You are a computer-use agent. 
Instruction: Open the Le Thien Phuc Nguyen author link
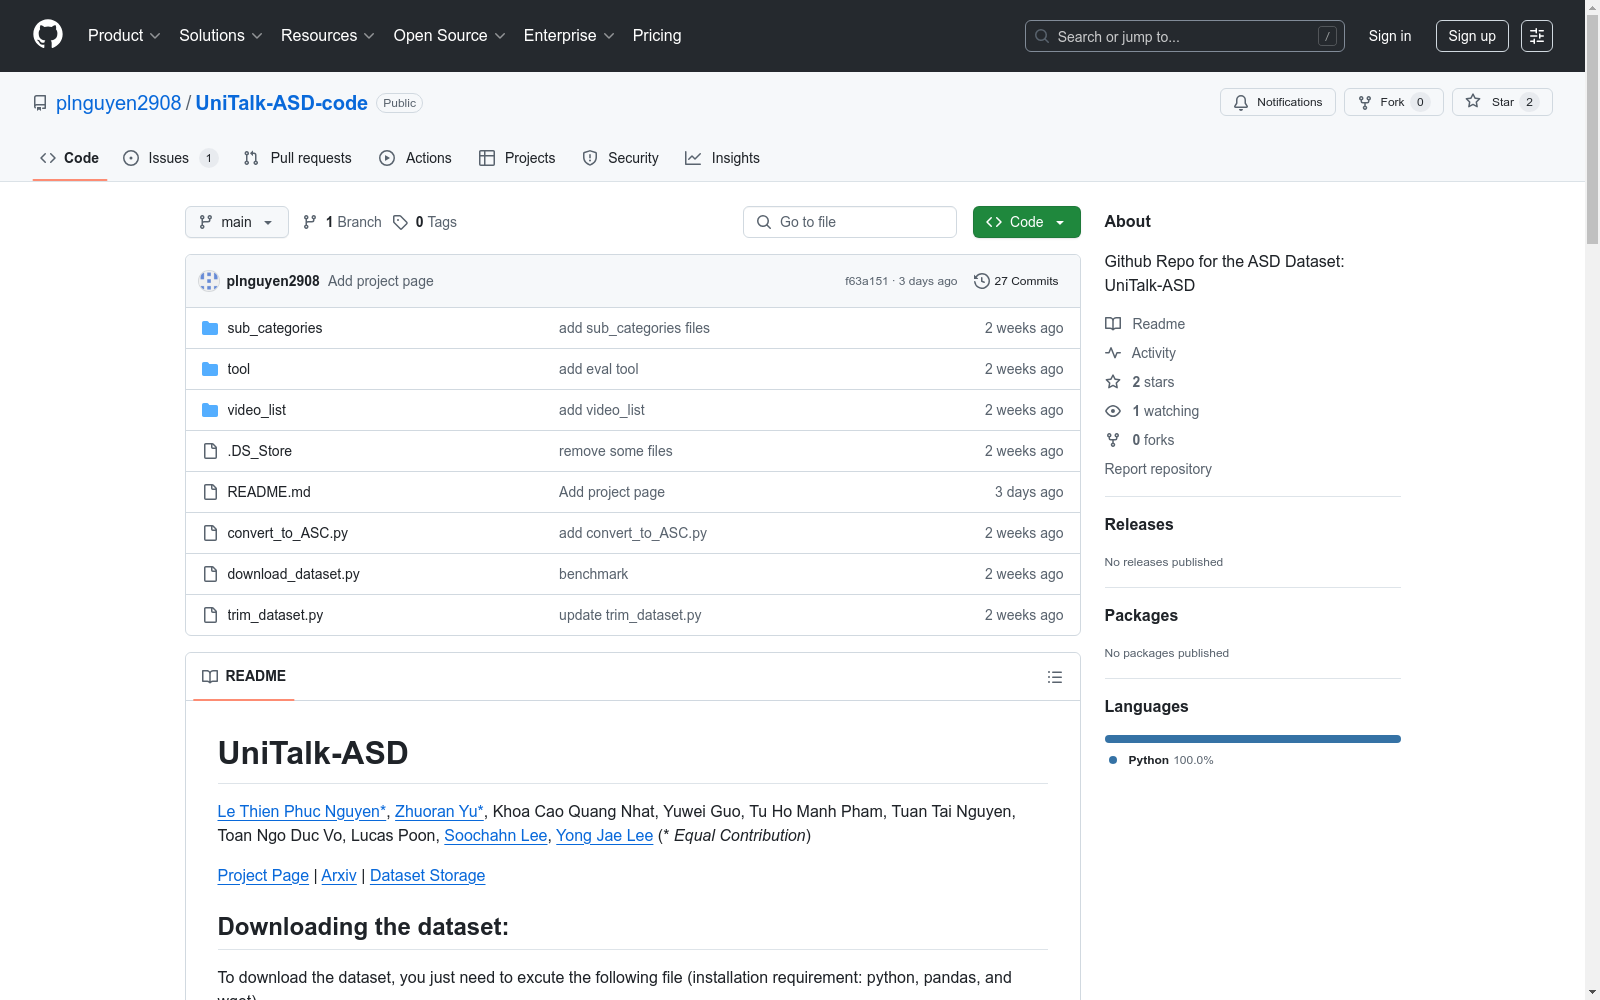302,811
